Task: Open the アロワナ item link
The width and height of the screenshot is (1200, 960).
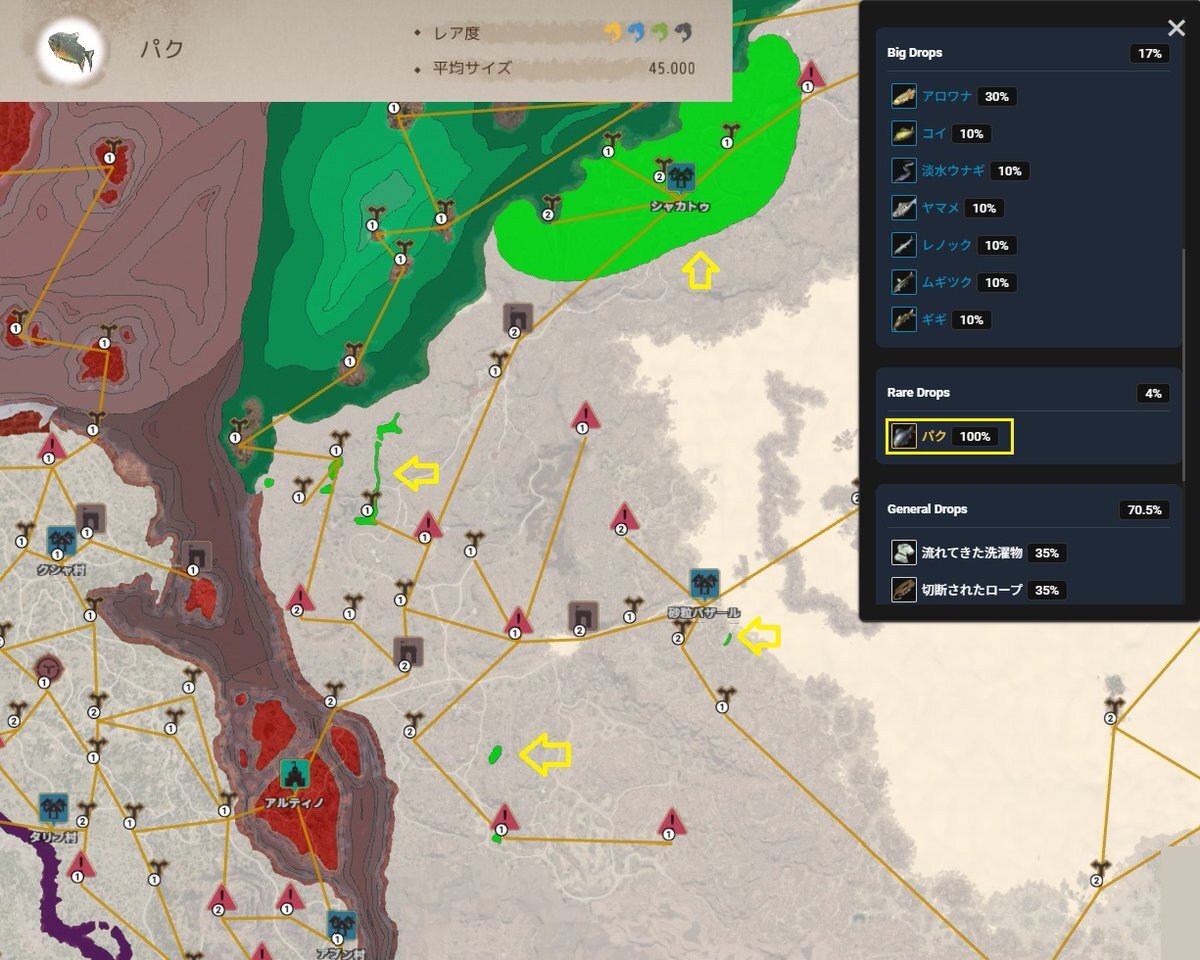Action: click(947, 97)
